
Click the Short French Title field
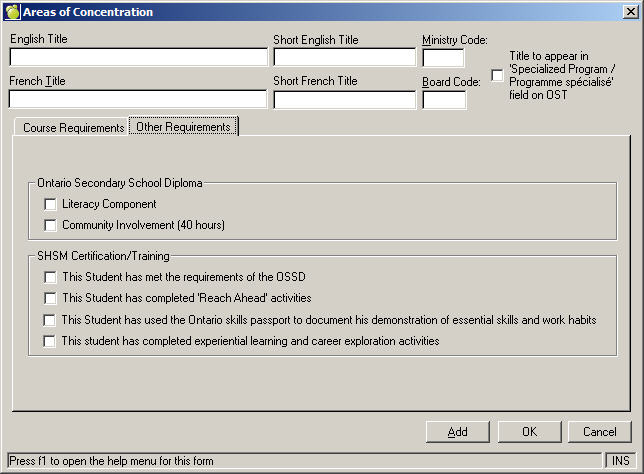coord(344,99)
